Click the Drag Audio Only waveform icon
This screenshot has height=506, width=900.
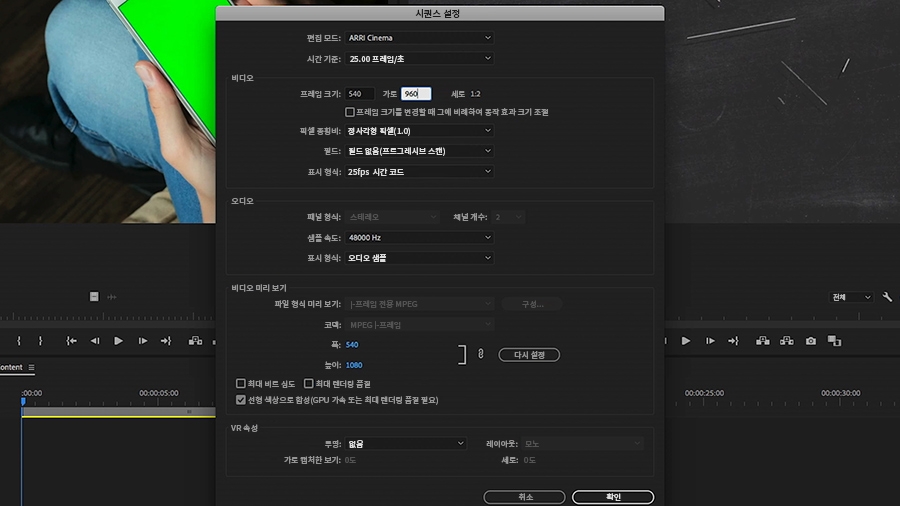[x=112, y=297]
